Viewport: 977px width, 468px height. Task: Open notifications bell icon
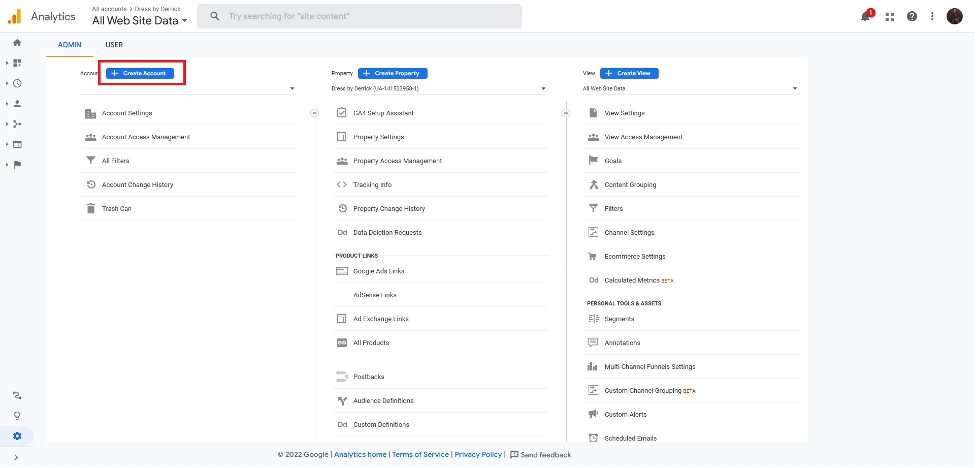tap(866, 16)
